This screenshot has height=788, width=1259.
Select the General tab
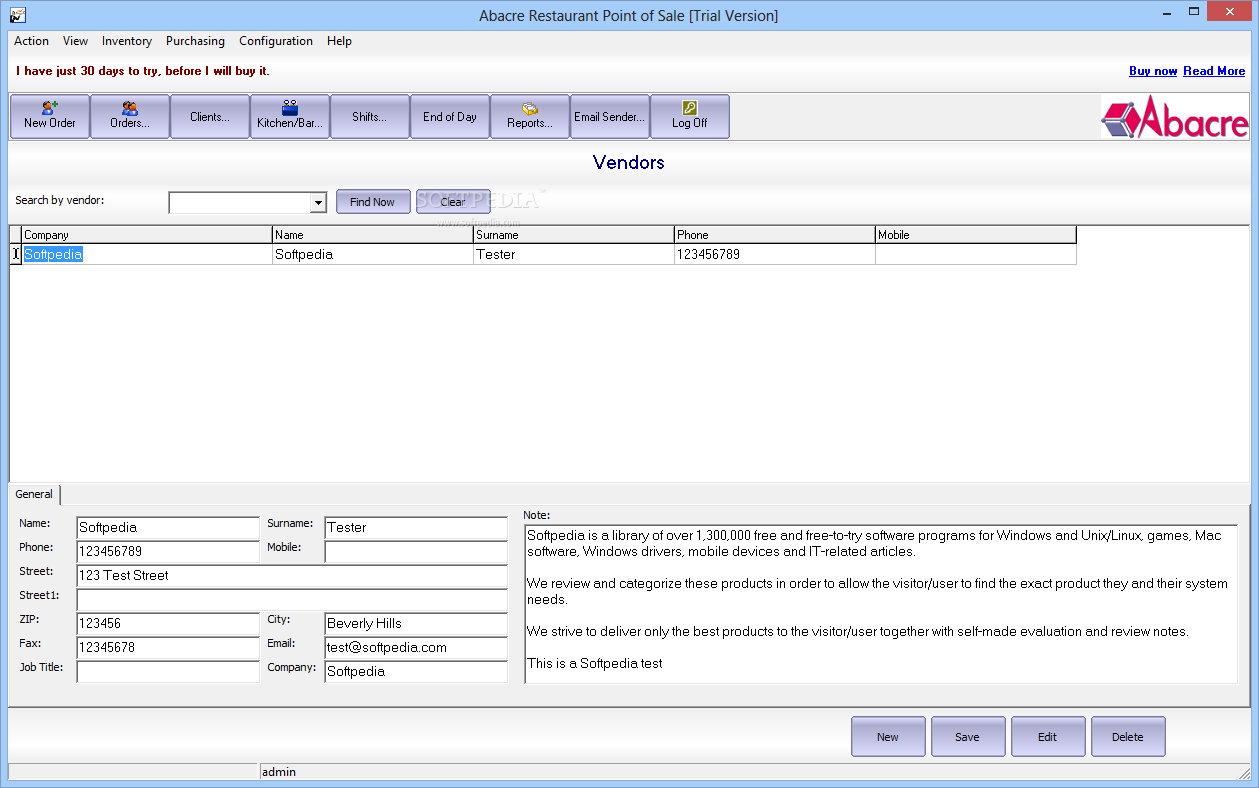point(34,494)
